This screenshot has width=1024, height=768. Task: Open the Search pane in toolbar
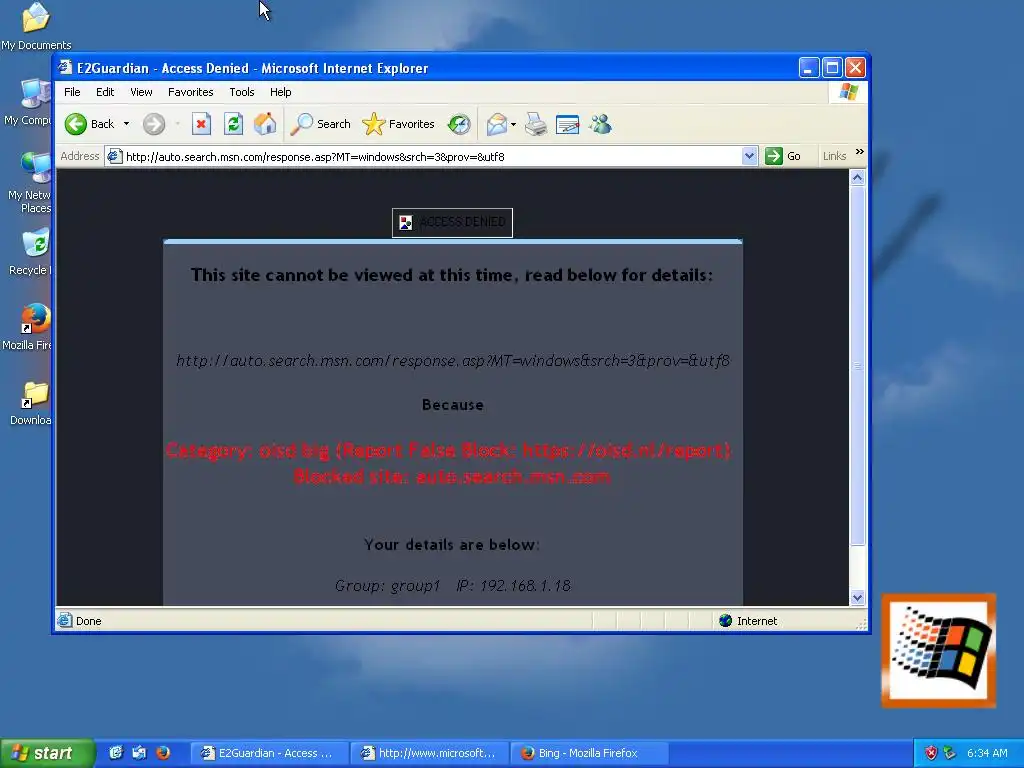tap(321, 124)
